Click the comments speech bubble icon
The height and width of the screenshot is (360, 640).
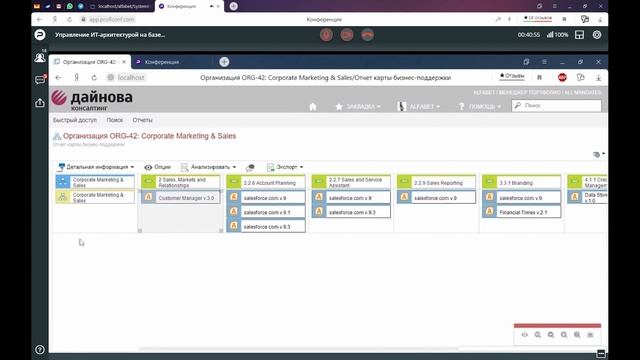point(250,167)
